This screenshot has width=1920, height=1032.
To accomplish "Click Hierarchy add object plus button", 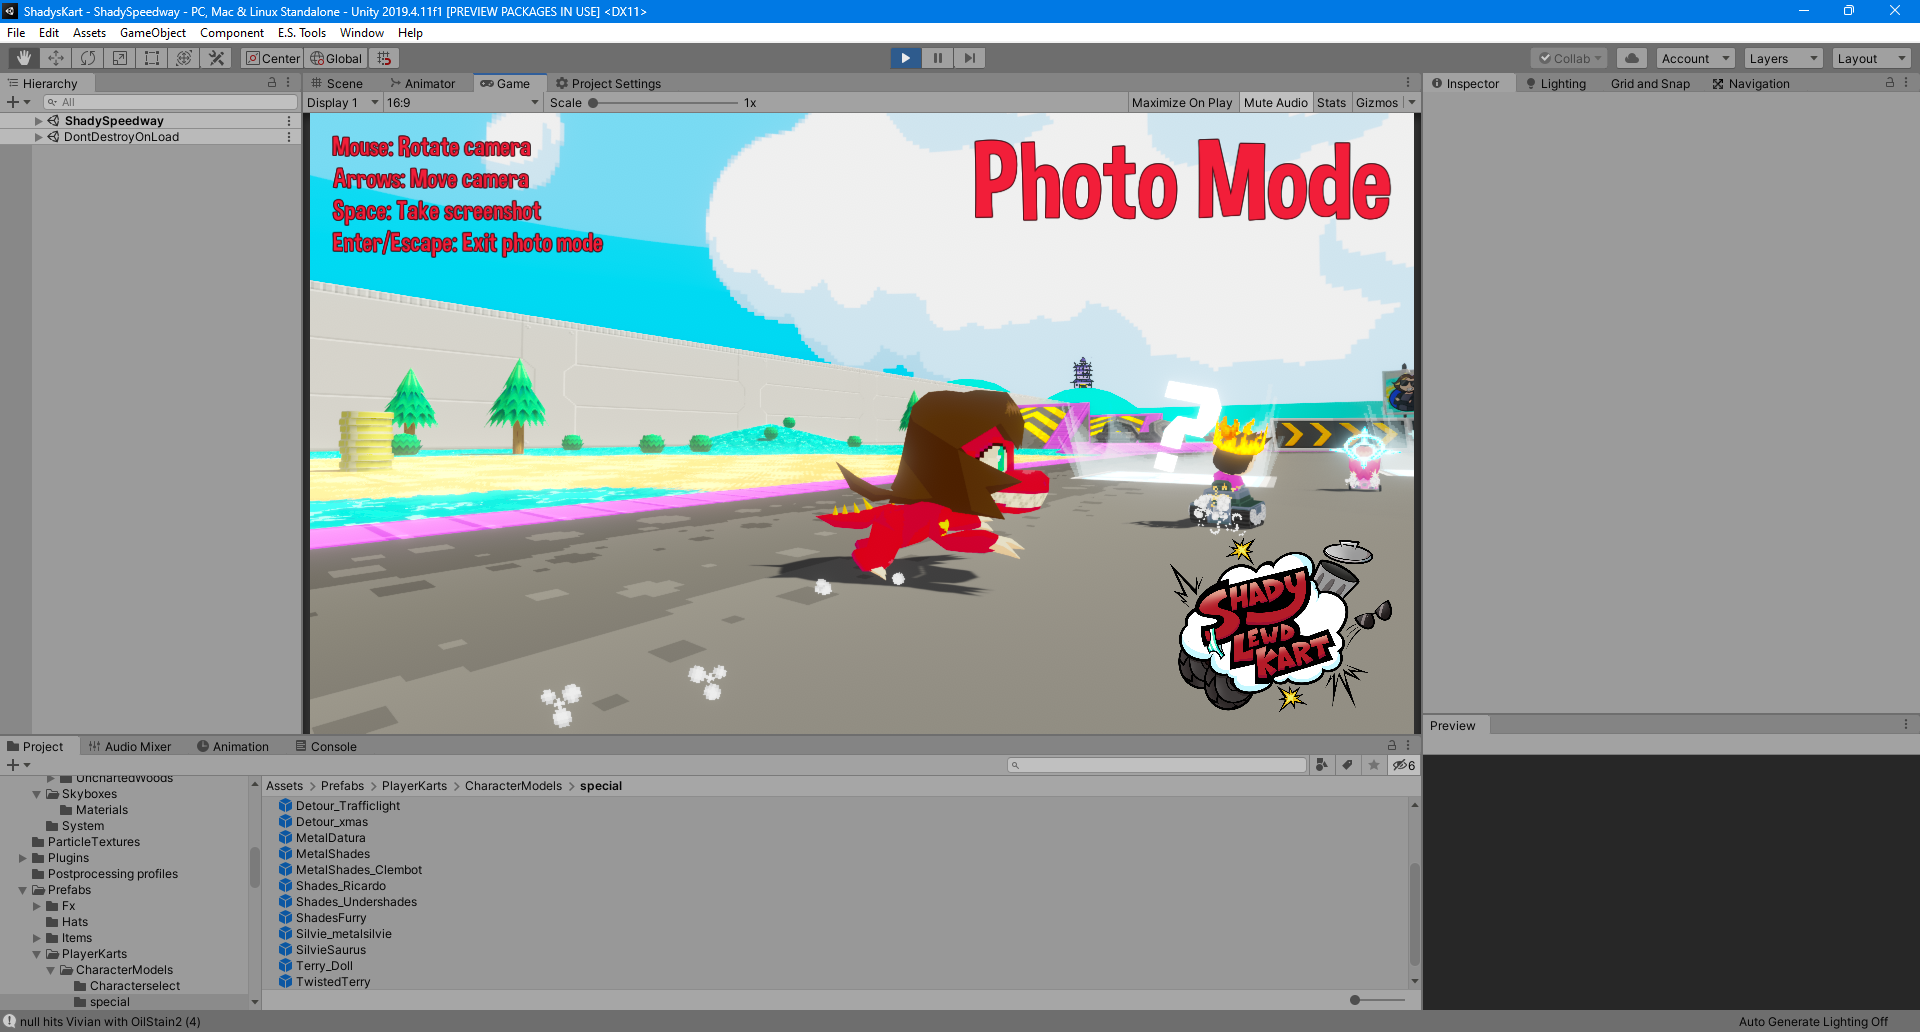I will point(18,102).
